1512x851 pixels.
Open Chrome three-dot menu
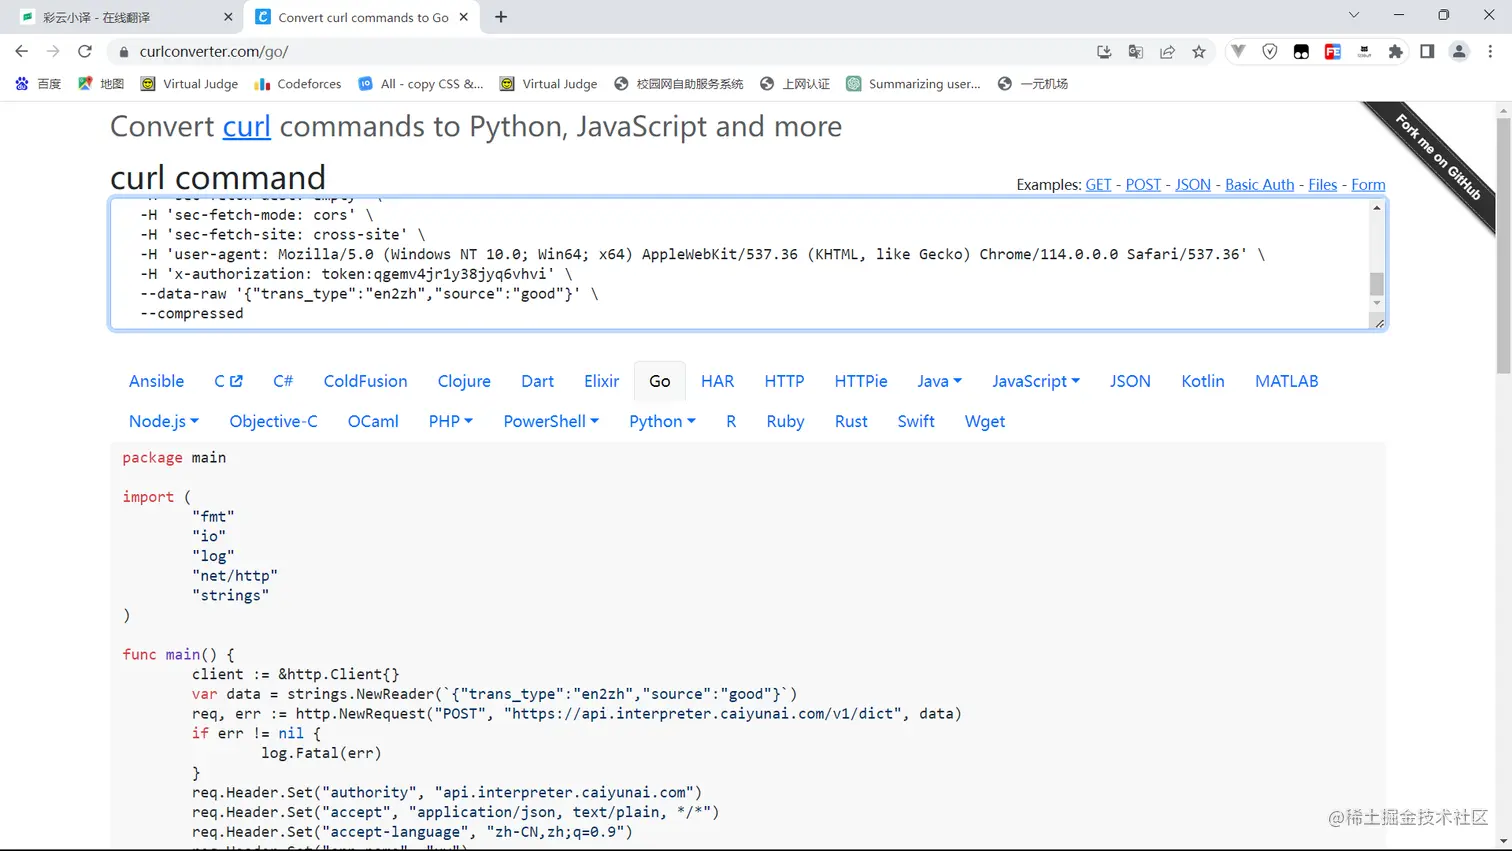(x=1490, y=52)
